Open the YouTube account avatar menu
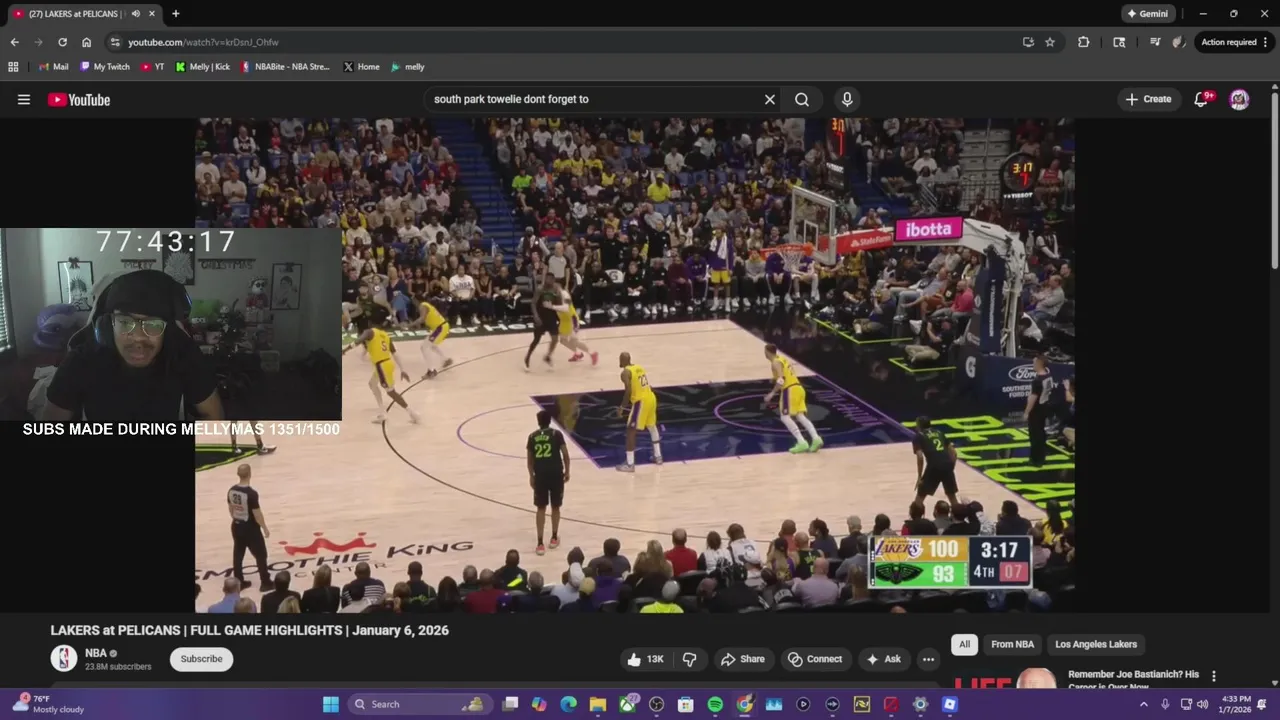The image size is (1280, 720). coord(1239,99)
